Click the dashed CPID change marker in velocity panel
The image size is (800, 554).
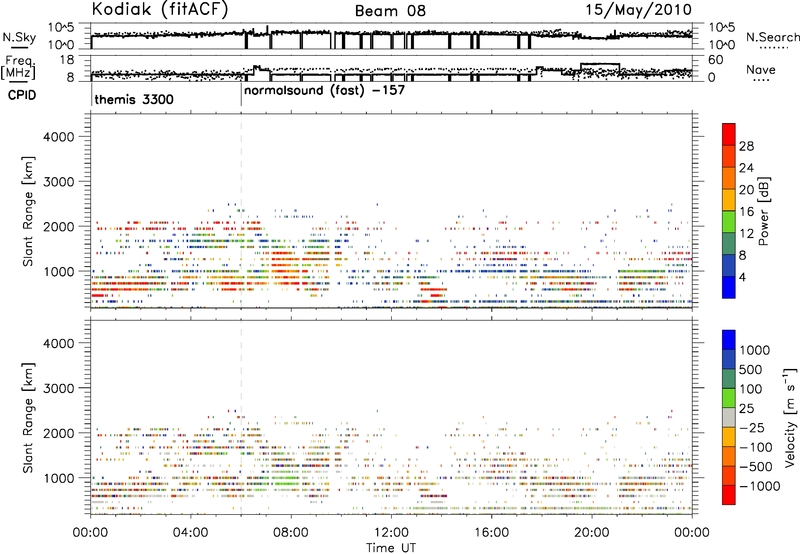[x=241, y=417]
